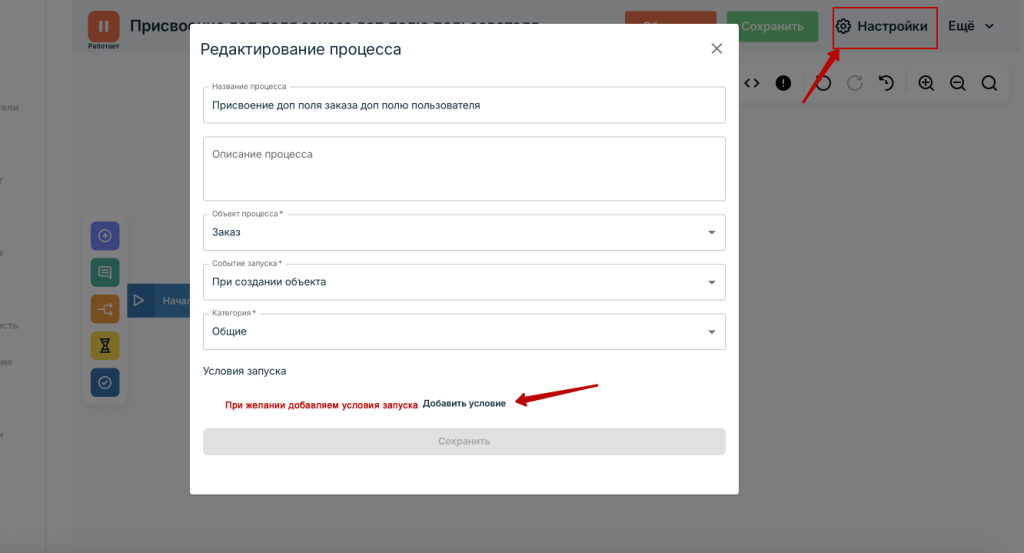Screen dimensions: 1024x553
Task: Open the Объект процесса dropdown
Action: click(464, 232)
